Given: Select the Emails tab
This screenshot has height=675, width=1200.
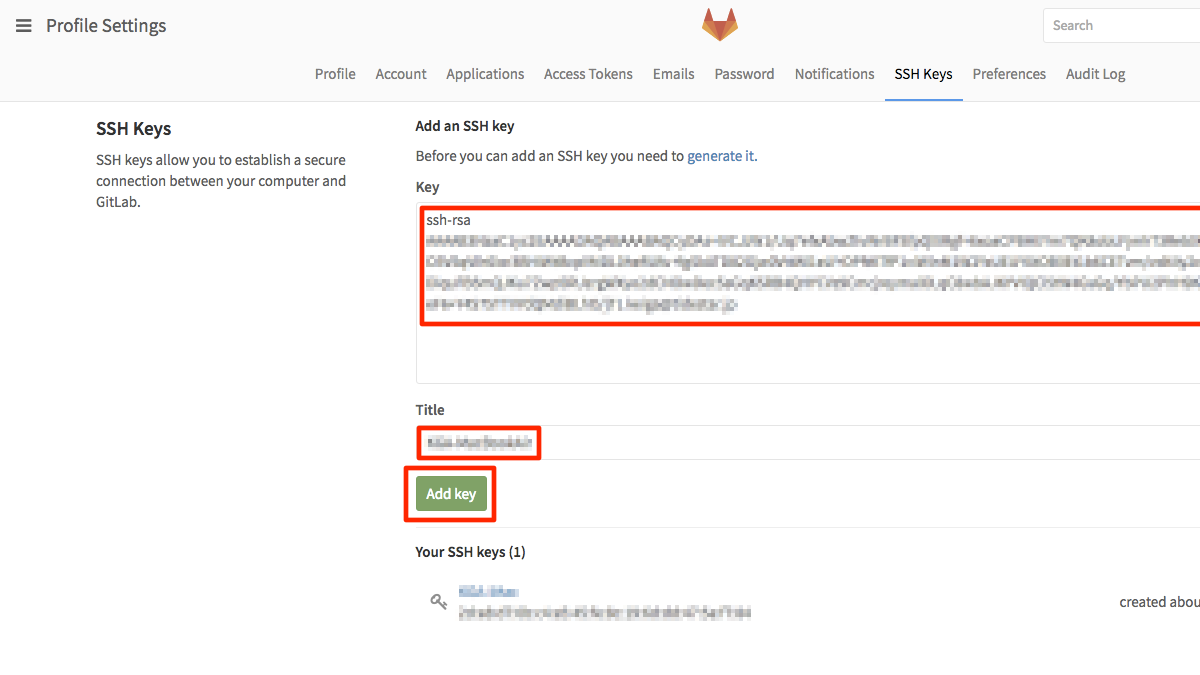Looking at the screenshot, I should (673, 74).
